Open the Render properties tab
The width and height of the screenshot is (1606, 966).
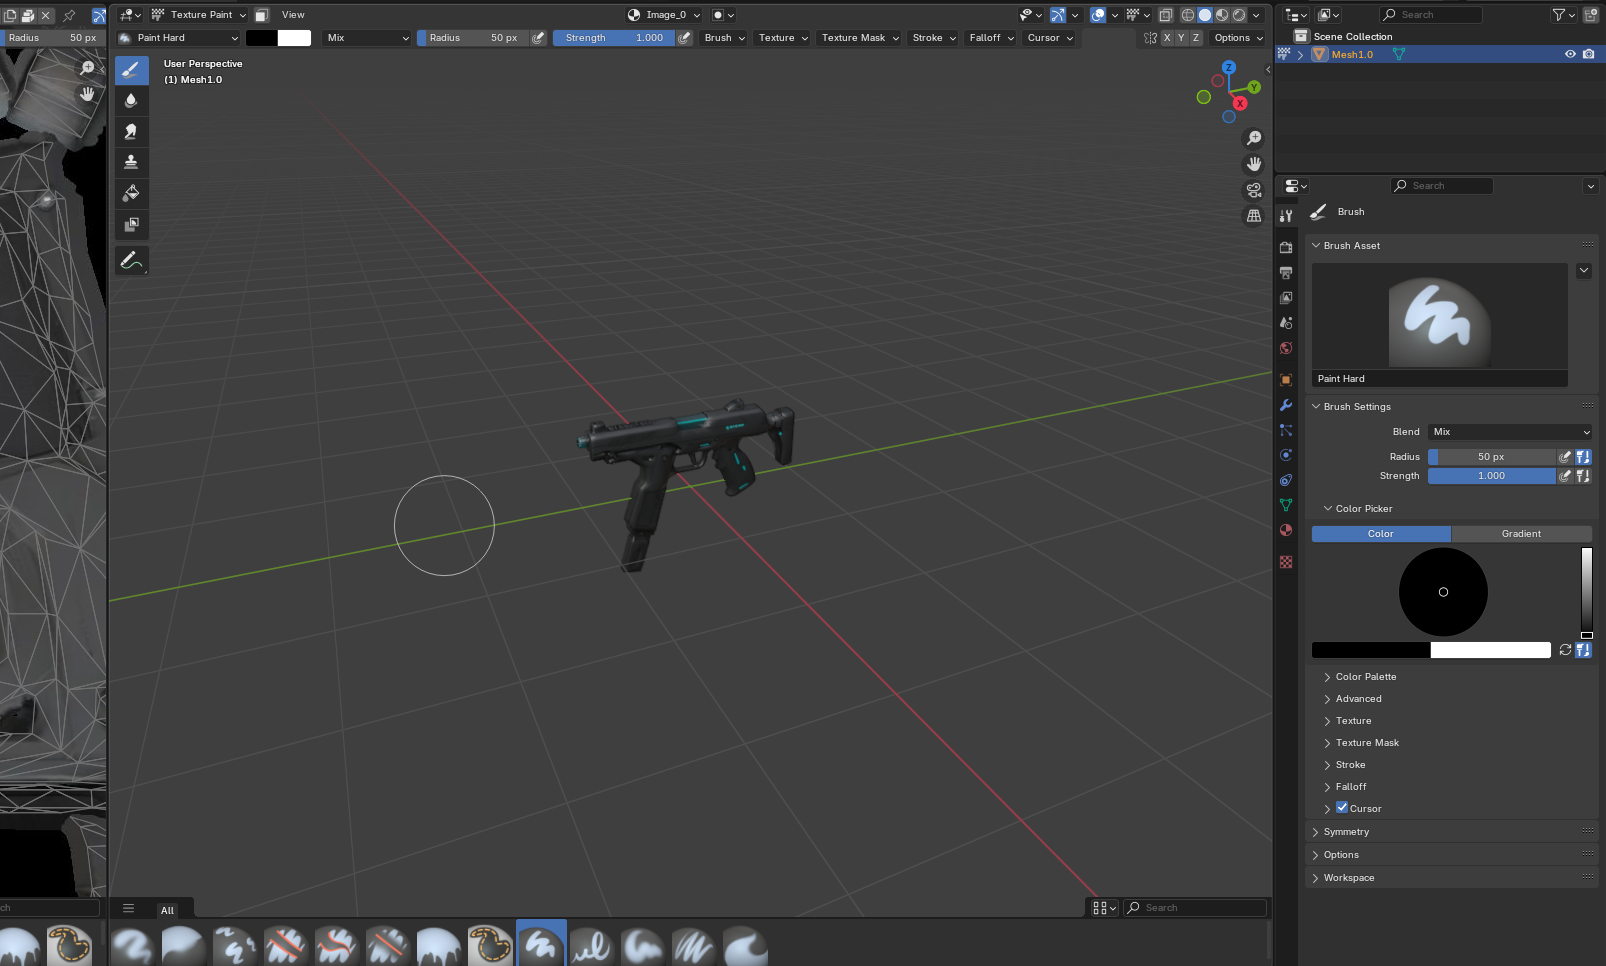pyautogui.click(x=1286, y=247)
